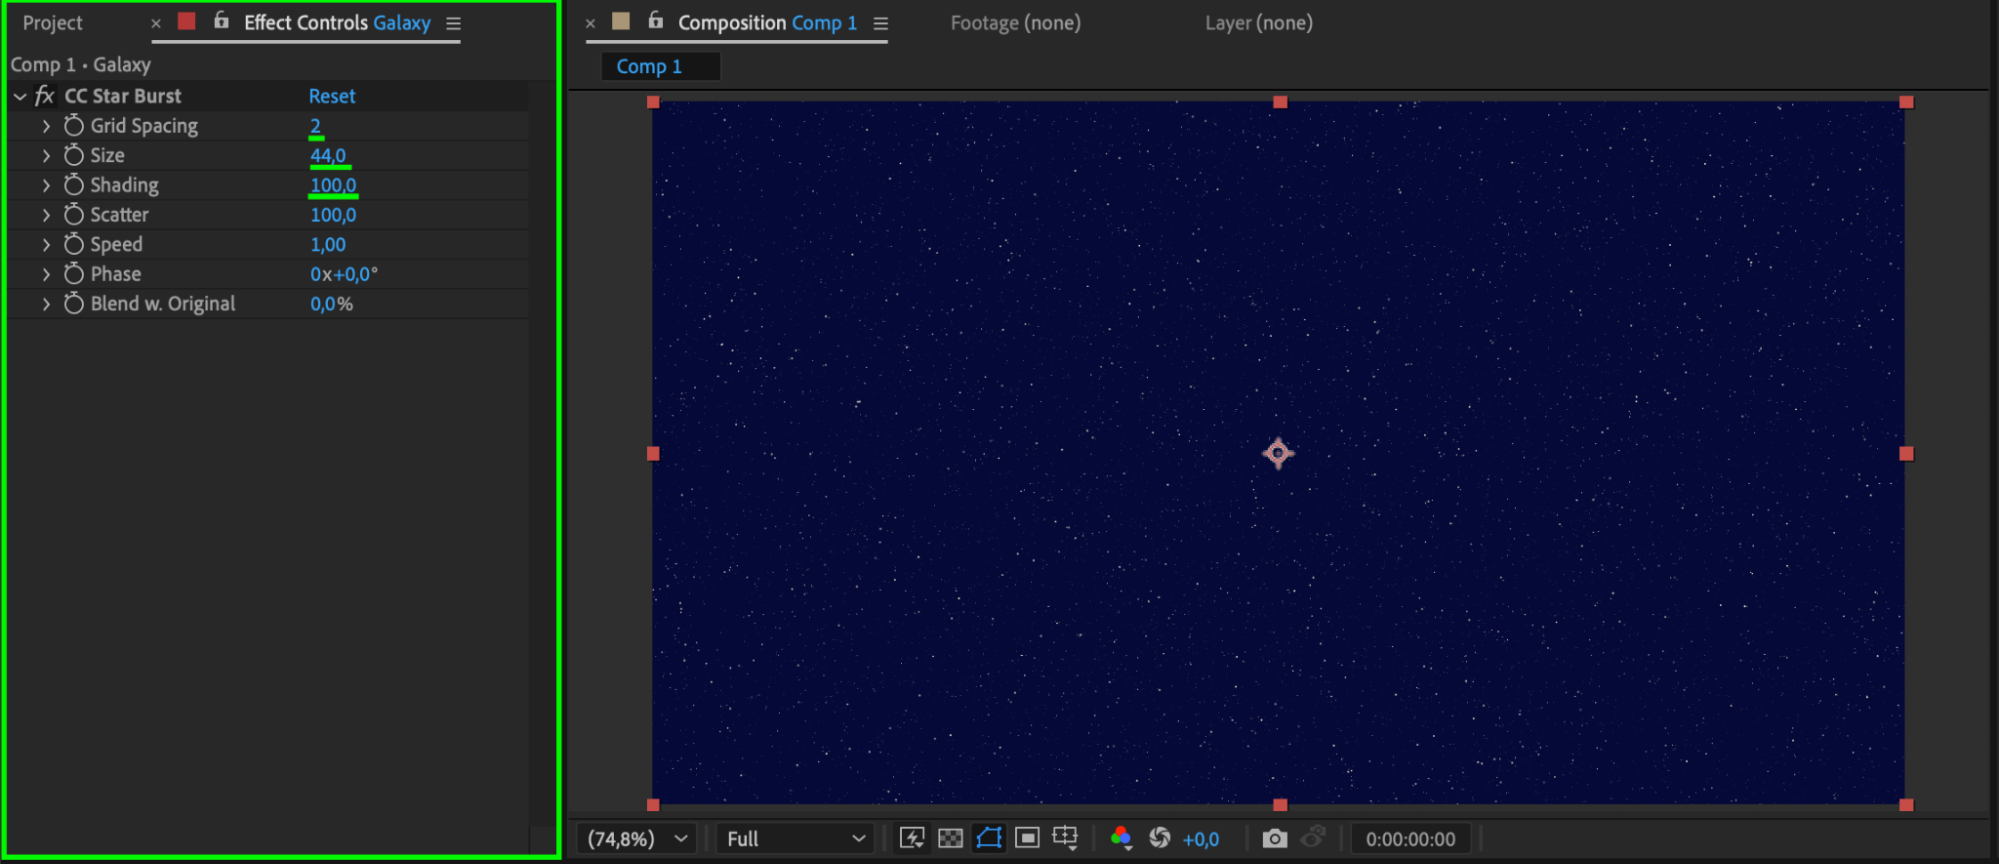1999x864 pixels.
Task: Toggle transparency grid
Action: [x=951, y=838]
